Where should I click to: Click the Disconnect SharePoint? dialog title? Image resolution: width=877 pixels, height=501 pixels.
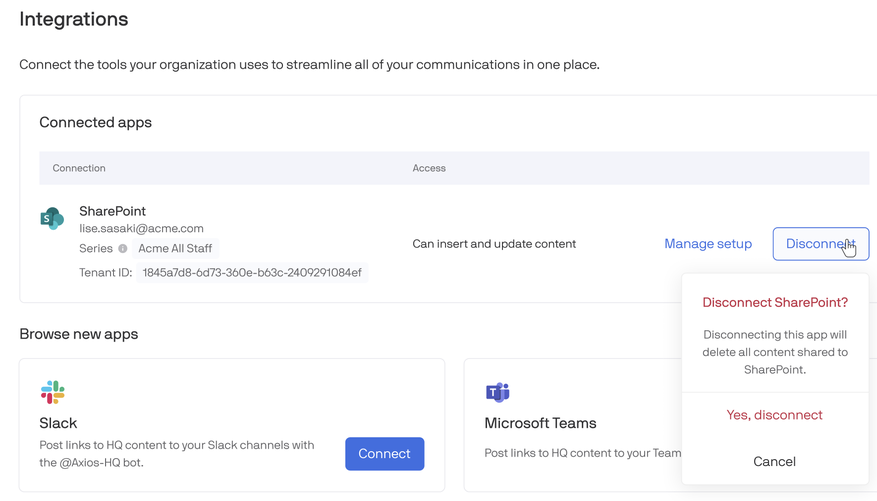pyautogui.click(x=775, y=303)
